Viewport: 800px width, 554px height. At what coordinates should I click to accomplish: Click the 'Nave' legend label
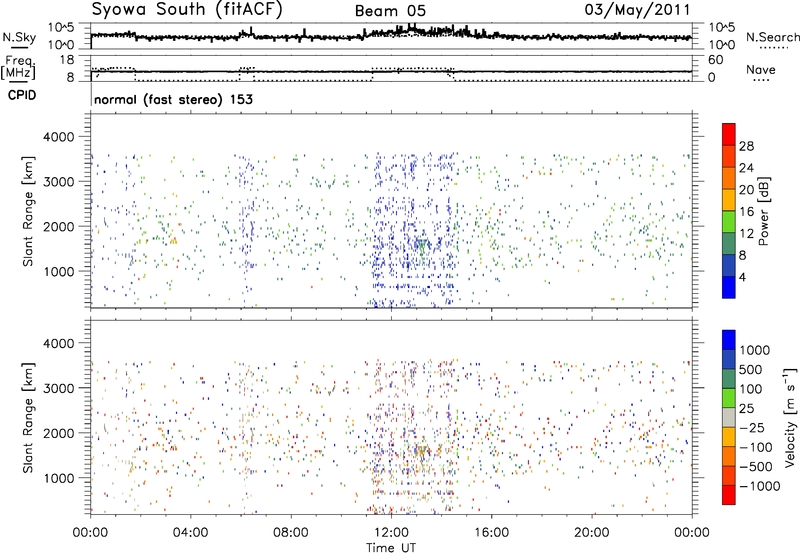[761, 70]
